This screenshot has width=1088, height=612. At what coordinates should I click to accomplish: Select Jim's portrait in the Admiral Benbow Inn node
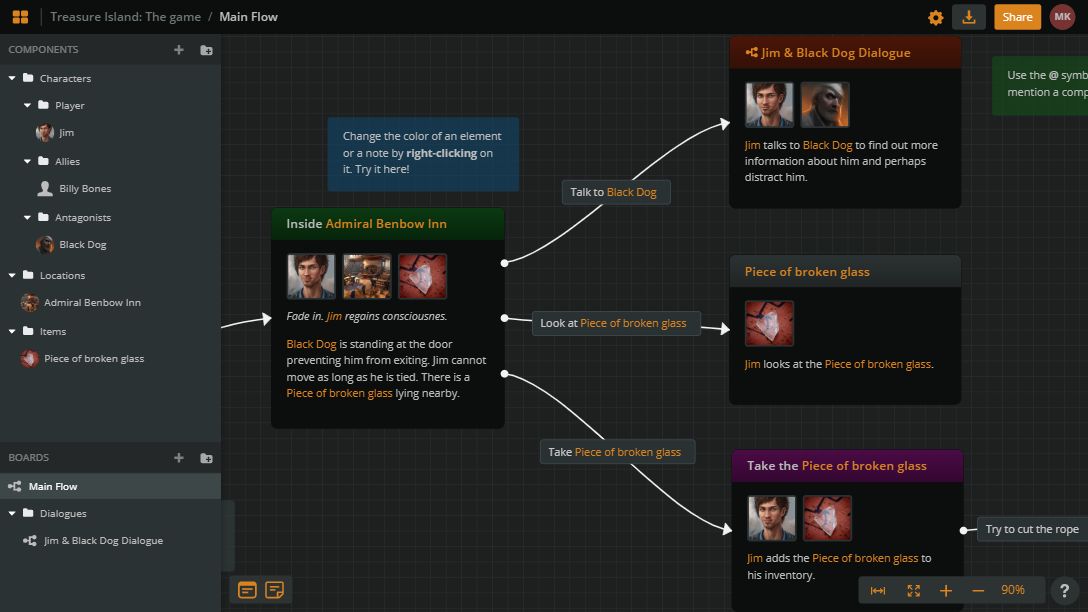pyautogui.click(x=311, y=275)
